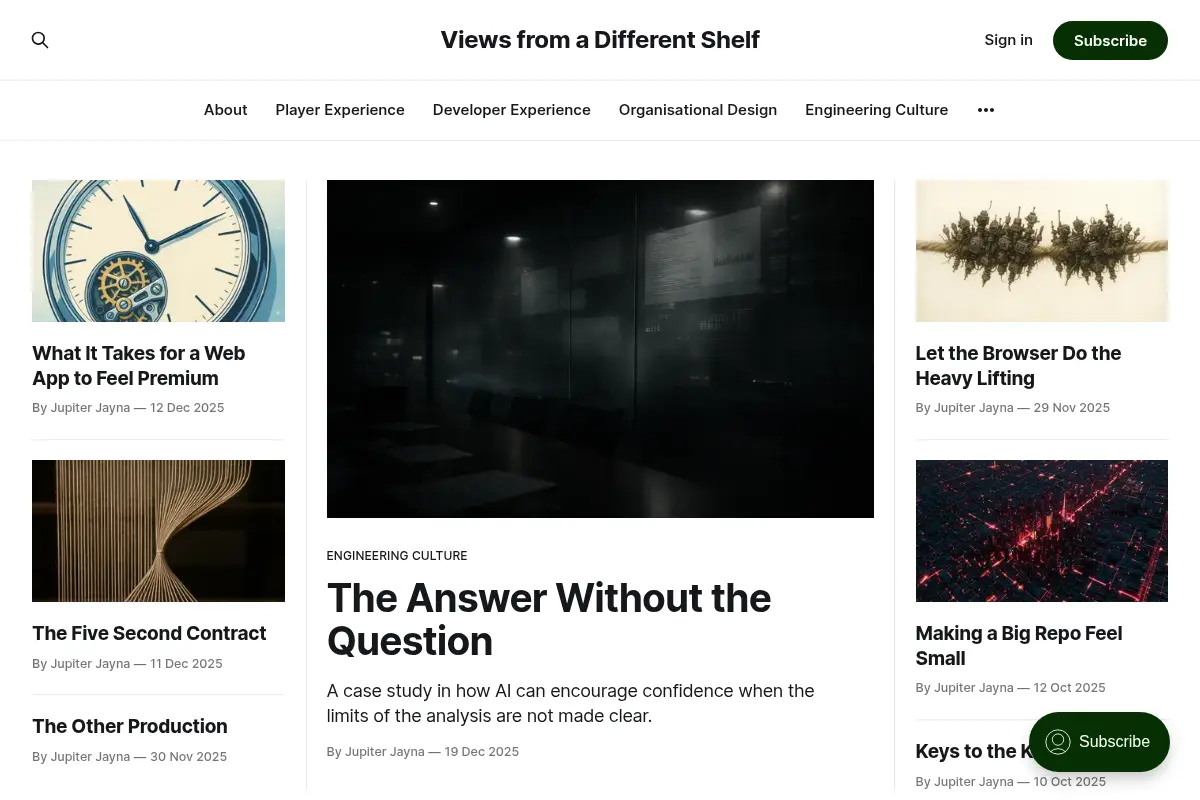Navigate to Engineering Culture in nav bar
Viewport: 1200px width, 800px height.
click(877, 110)
